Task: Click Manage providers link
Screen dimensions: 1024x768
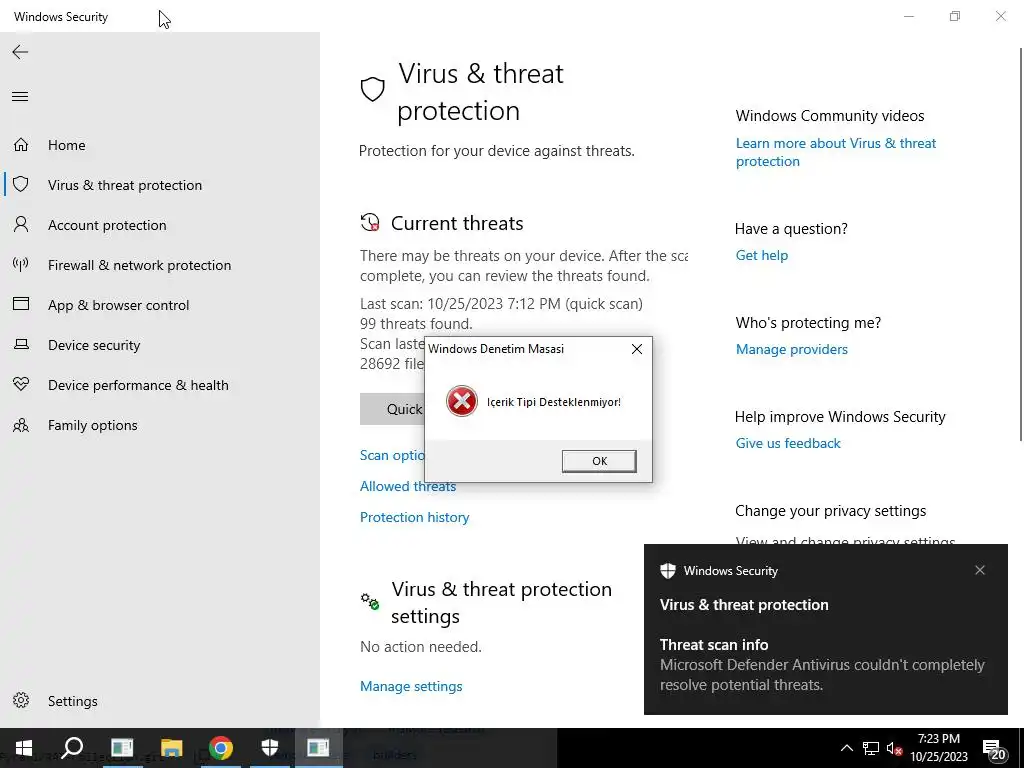Action: [792, 349]
